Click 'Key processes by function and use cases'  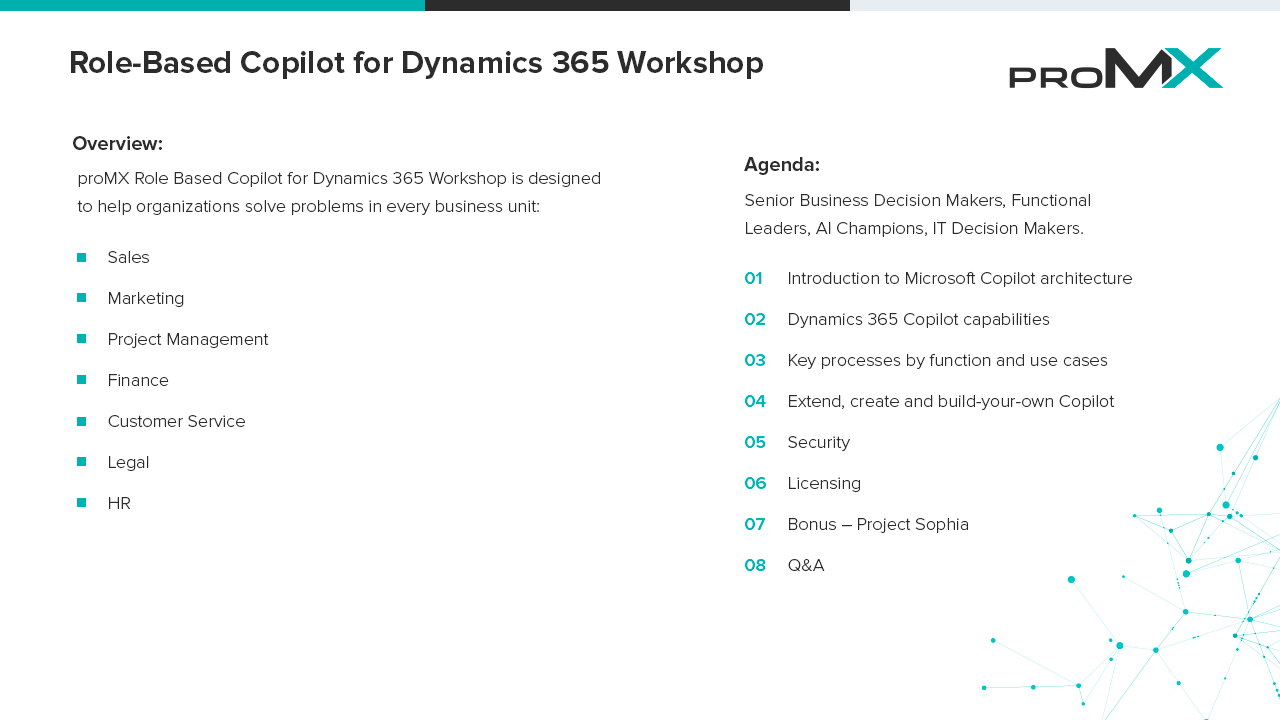tap(947, 360)
